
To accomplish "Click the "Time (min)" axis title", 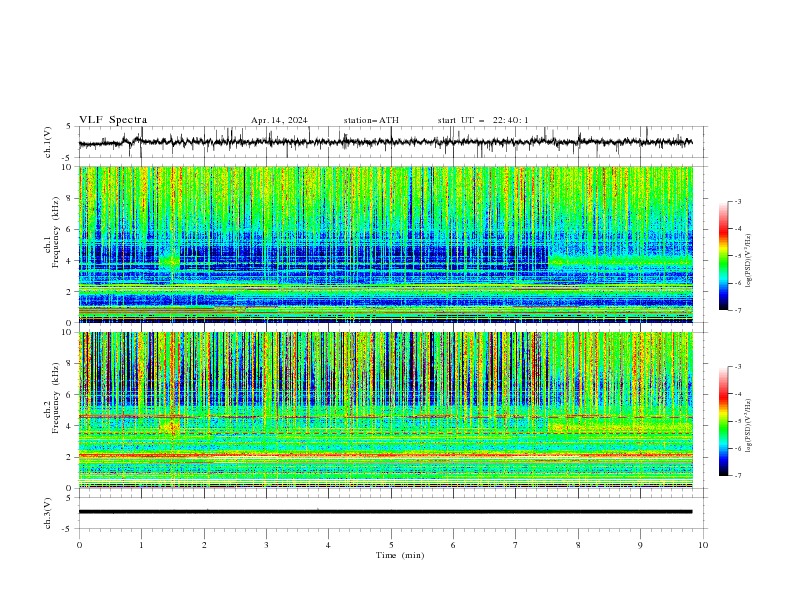I will click(x=400, y=555).
